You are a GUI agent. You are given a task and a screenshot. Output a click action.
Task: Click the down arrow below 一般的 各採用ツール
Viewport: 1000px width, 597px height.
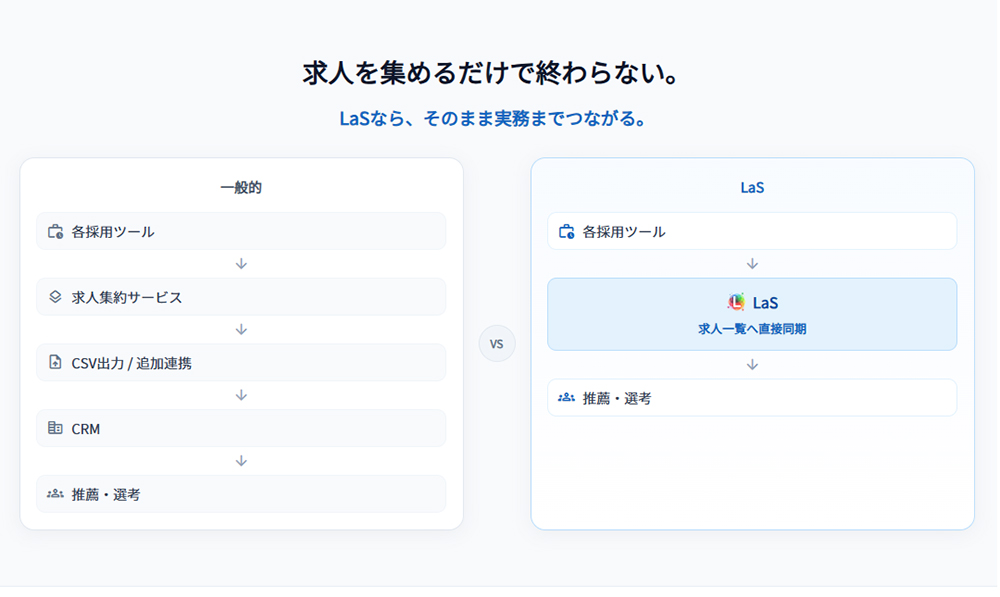[x=241, y=263]
